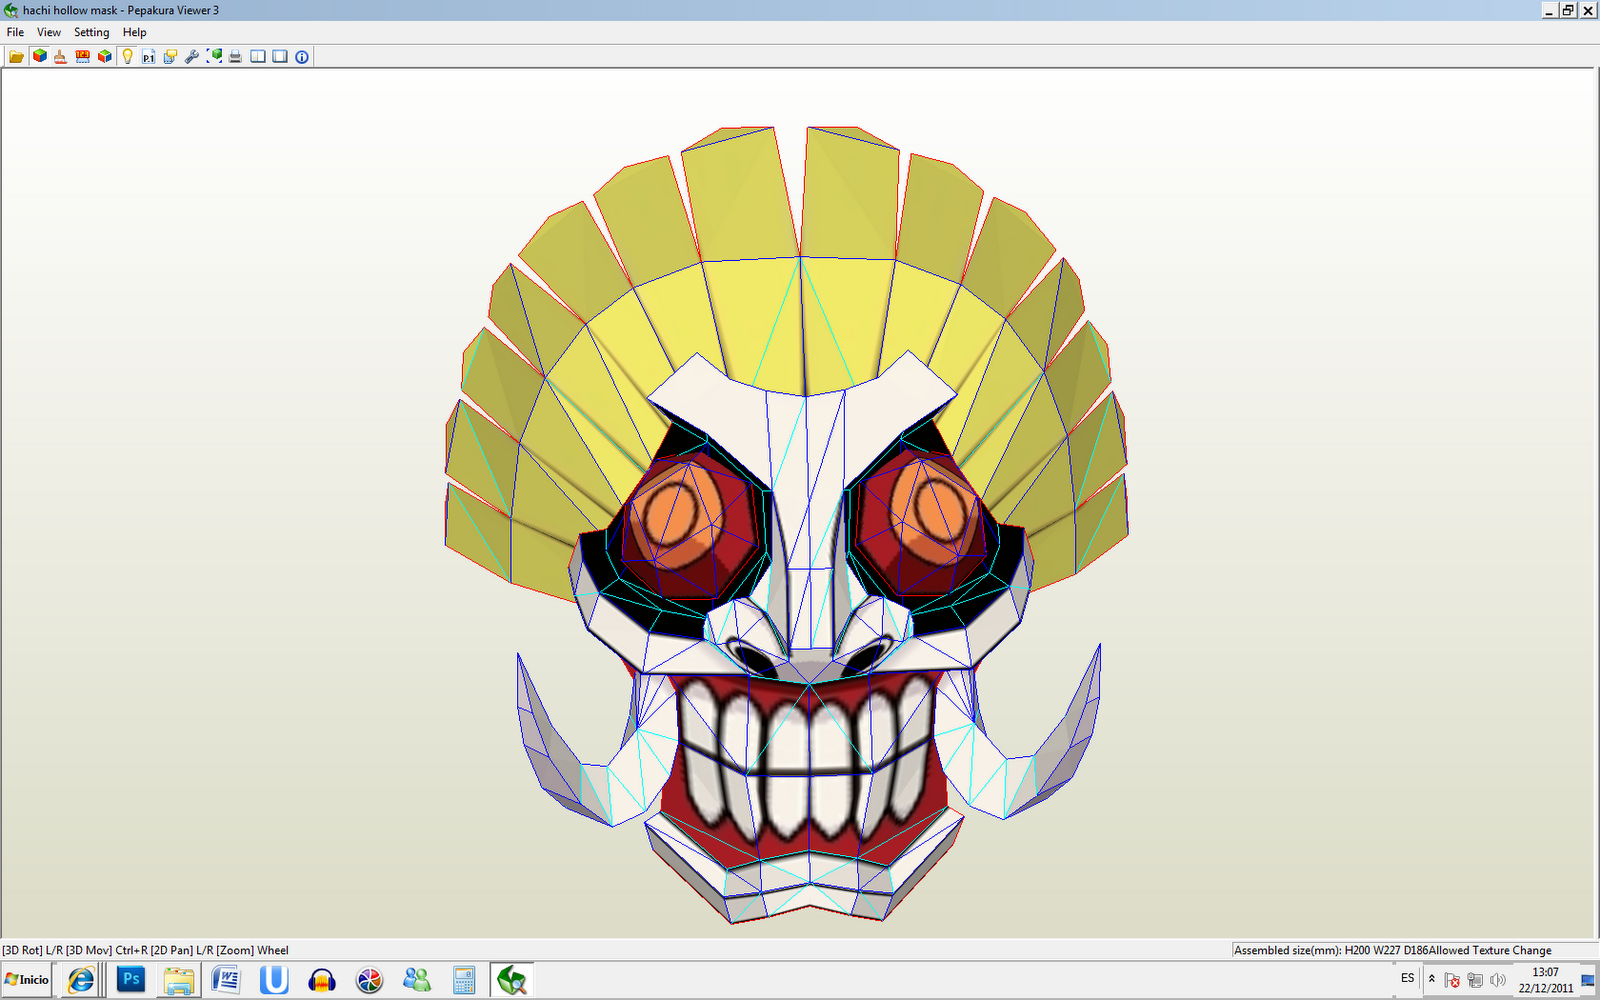Show edge ID numbers on the model
The height and width of the screenshot is (1000, 1600).
(83, 56)
